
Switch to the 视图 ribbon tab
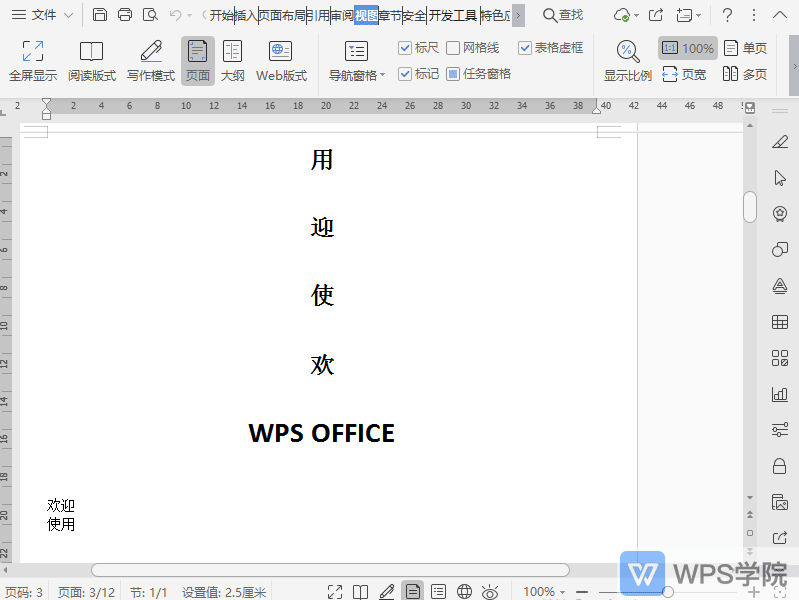(x=366, y=16)
